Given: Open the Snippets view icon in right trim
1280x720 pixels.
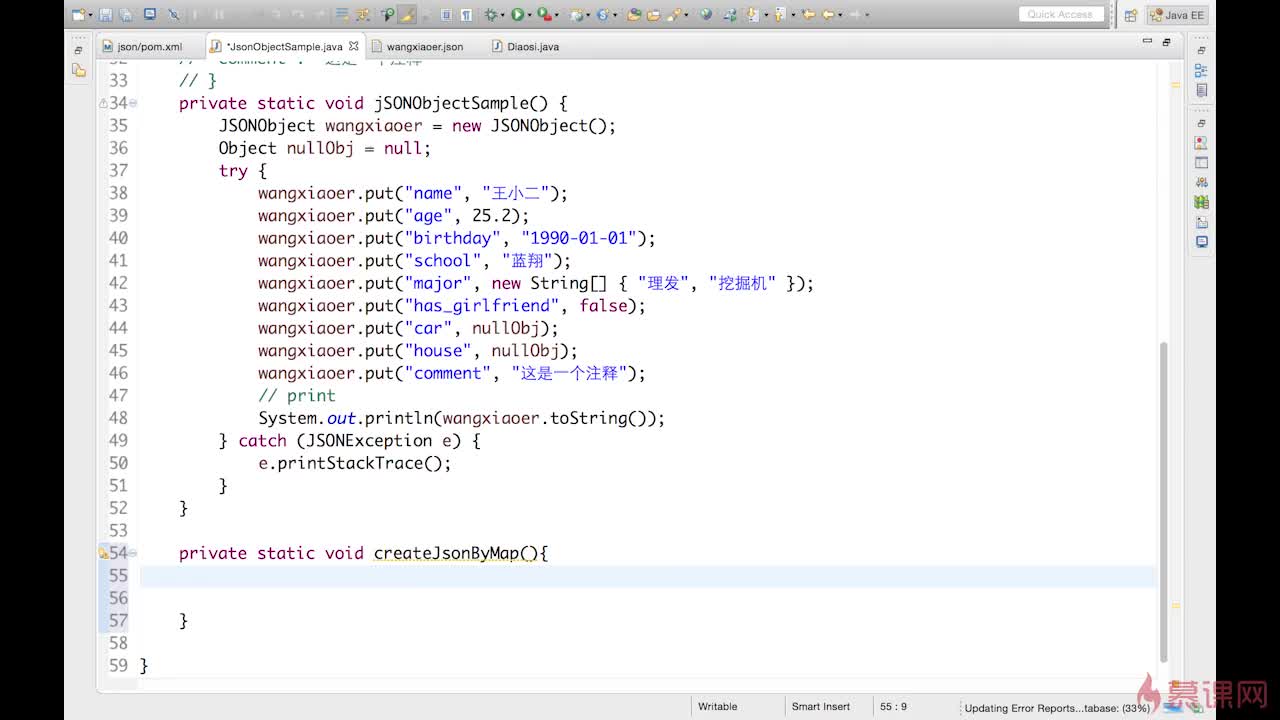Looking at the screenshot, I should (1201, 222).
